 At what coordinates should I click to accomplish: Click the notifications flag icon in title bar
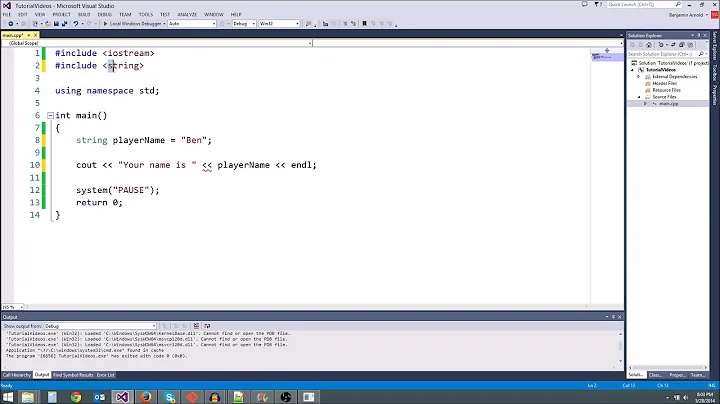(x=598, y=5)
